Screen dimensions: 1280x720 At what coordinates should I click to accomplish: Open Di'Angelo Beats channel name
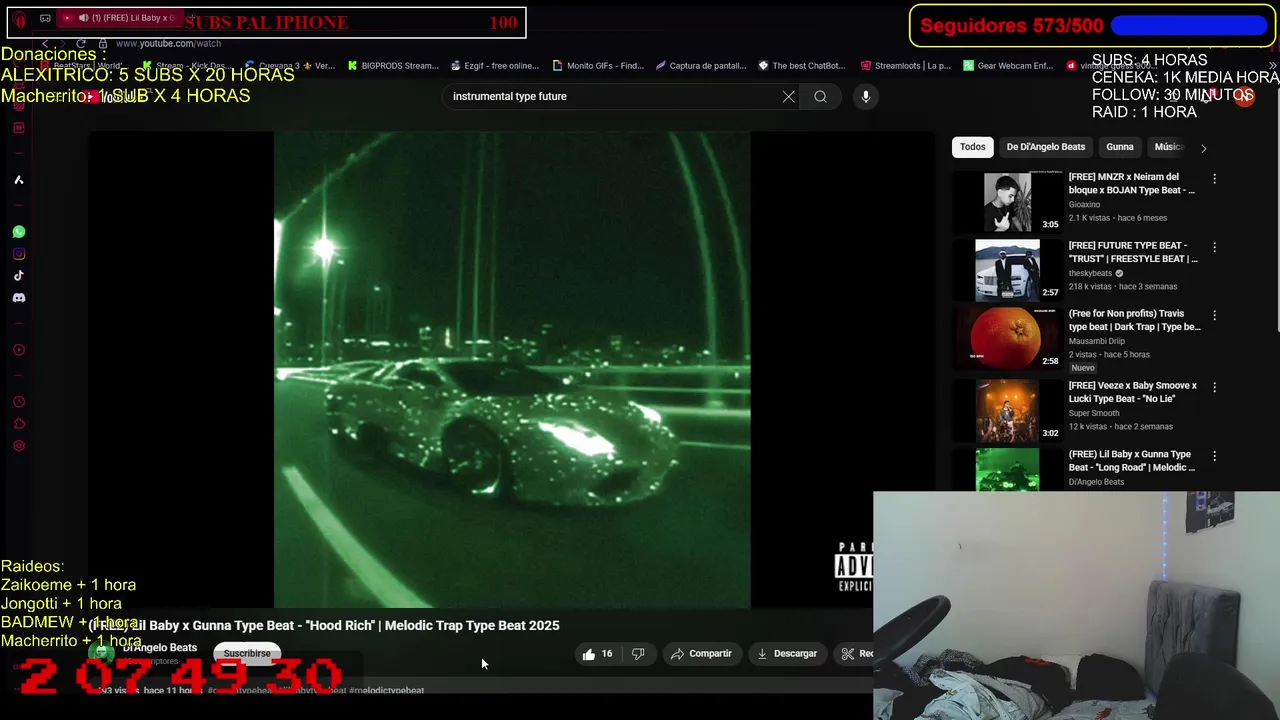(160, 648)
